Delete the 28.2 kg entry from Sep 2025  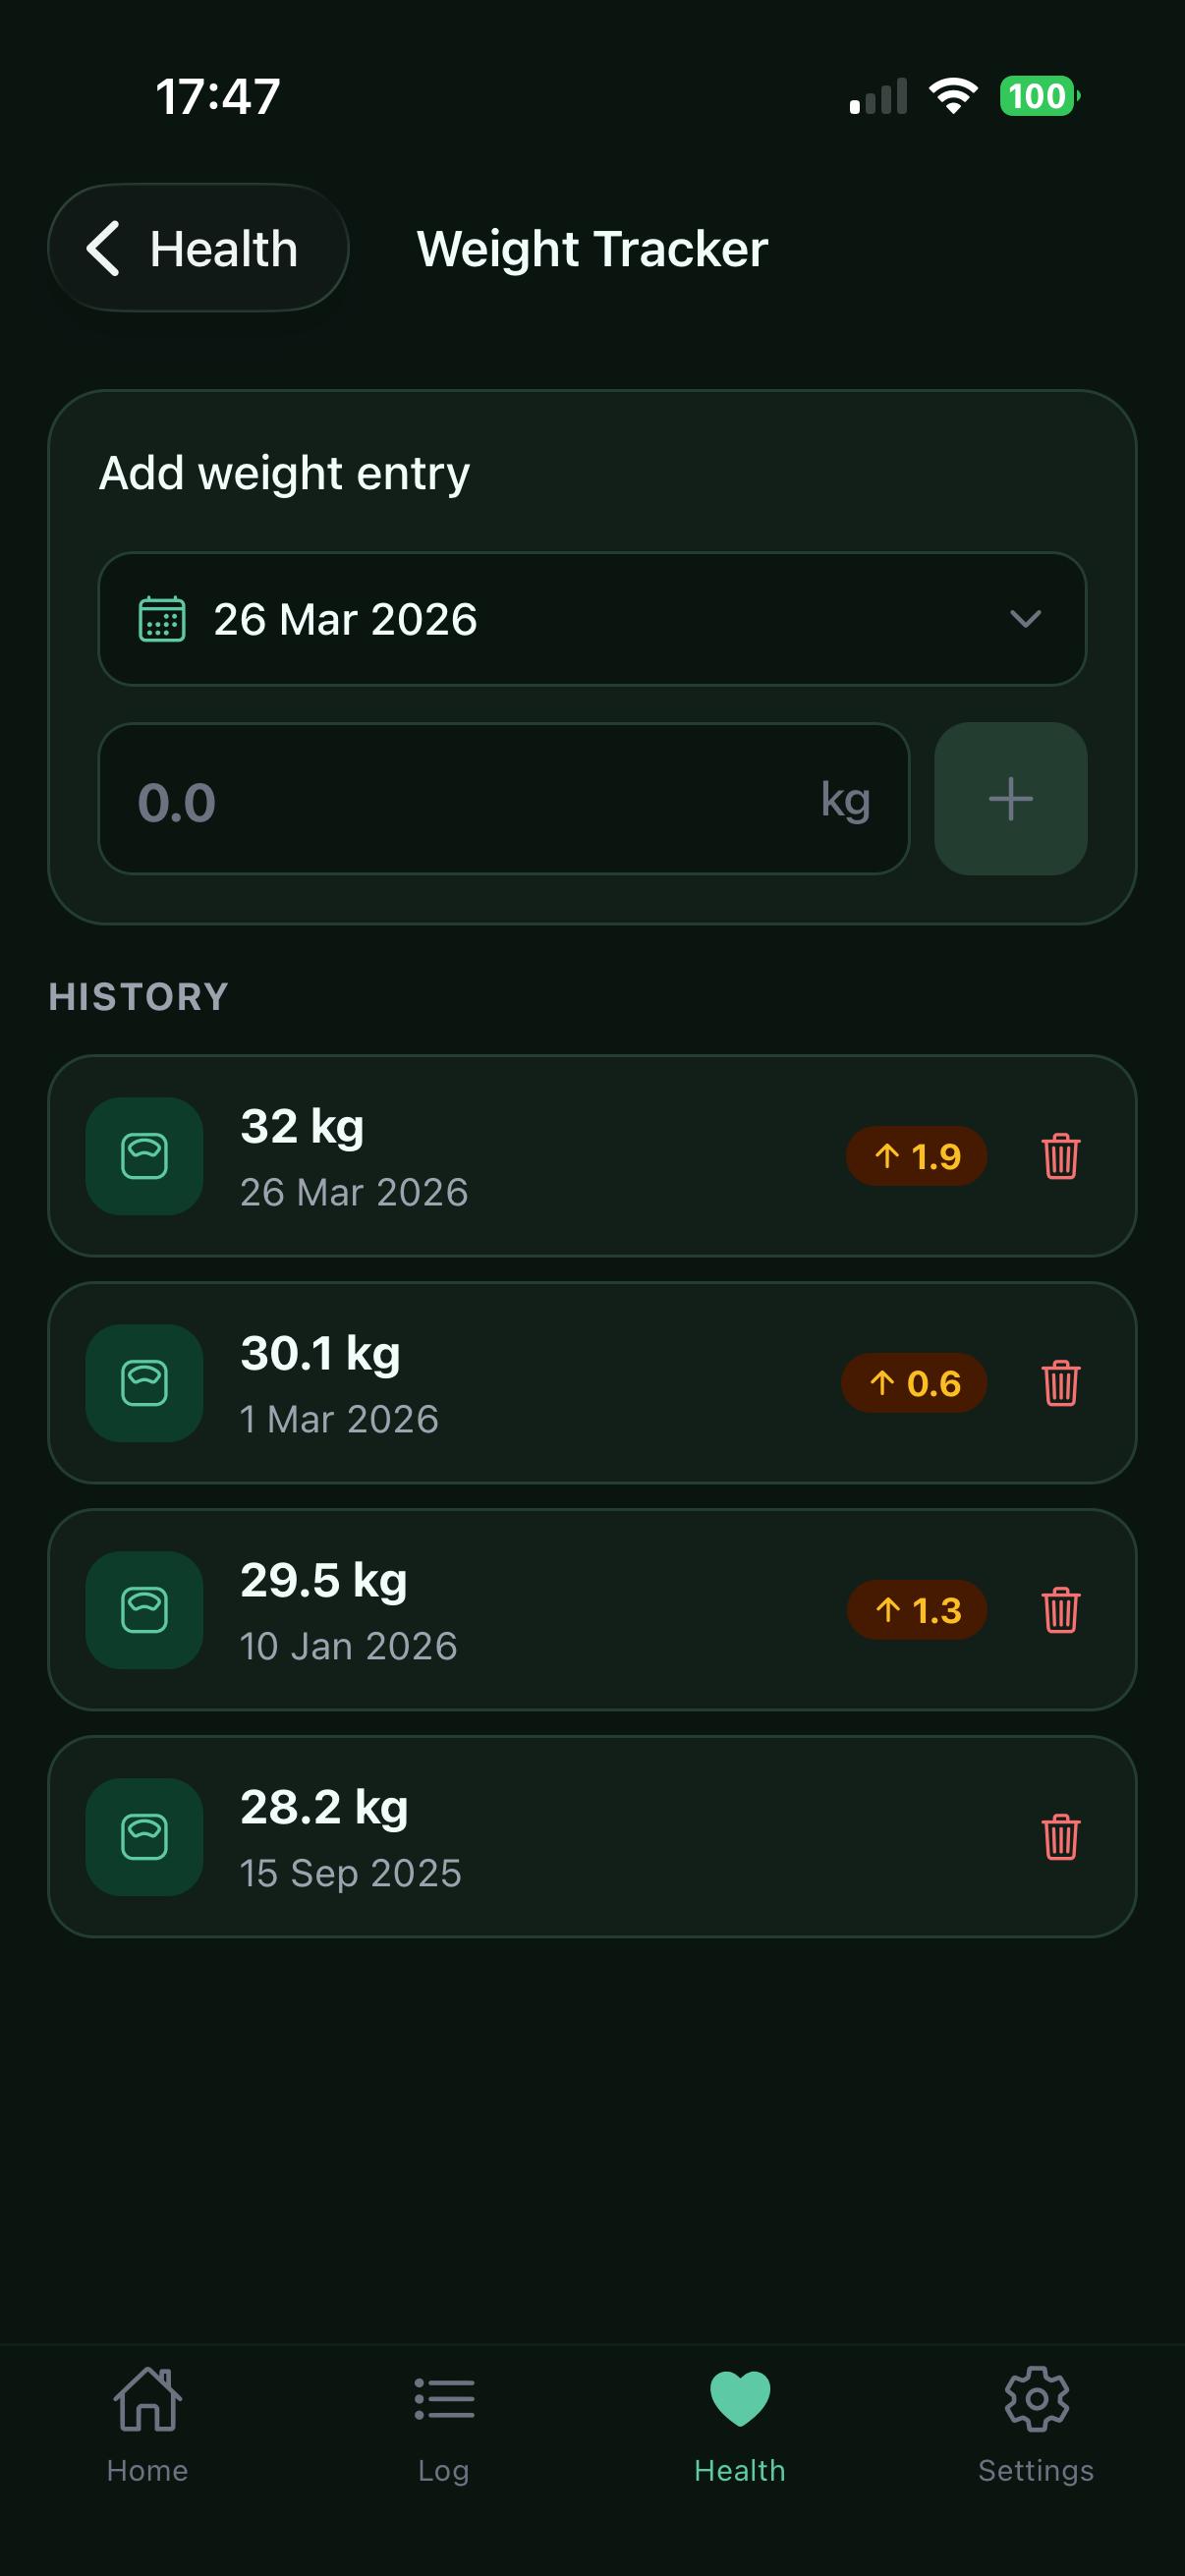(1060, 1837)
